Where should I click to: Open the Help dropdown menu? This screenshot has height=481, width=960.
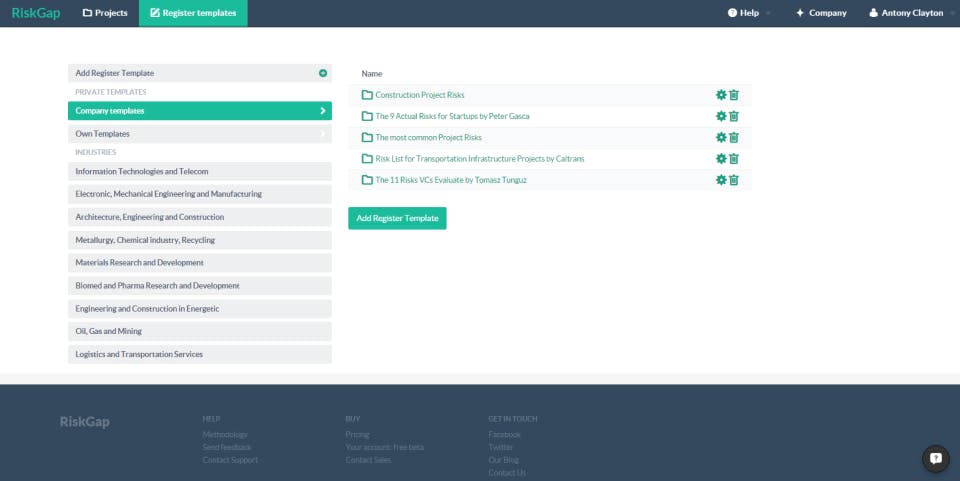click(749, 13)
